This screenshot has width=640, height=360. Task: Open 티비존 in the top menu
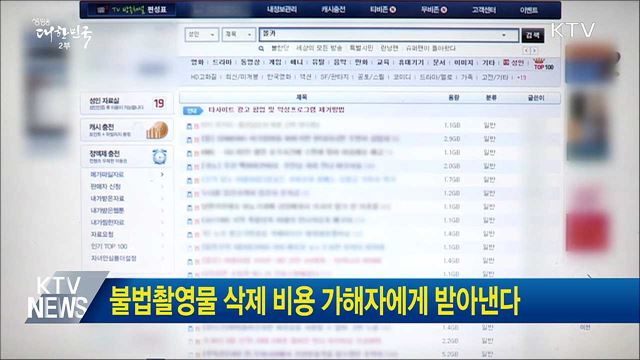383,9
